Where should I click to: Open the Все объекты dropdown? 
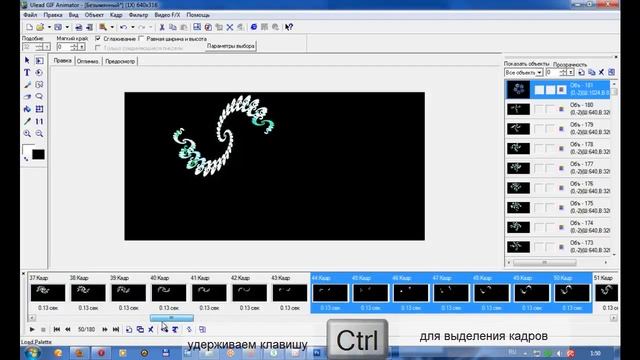pos(539,73)
